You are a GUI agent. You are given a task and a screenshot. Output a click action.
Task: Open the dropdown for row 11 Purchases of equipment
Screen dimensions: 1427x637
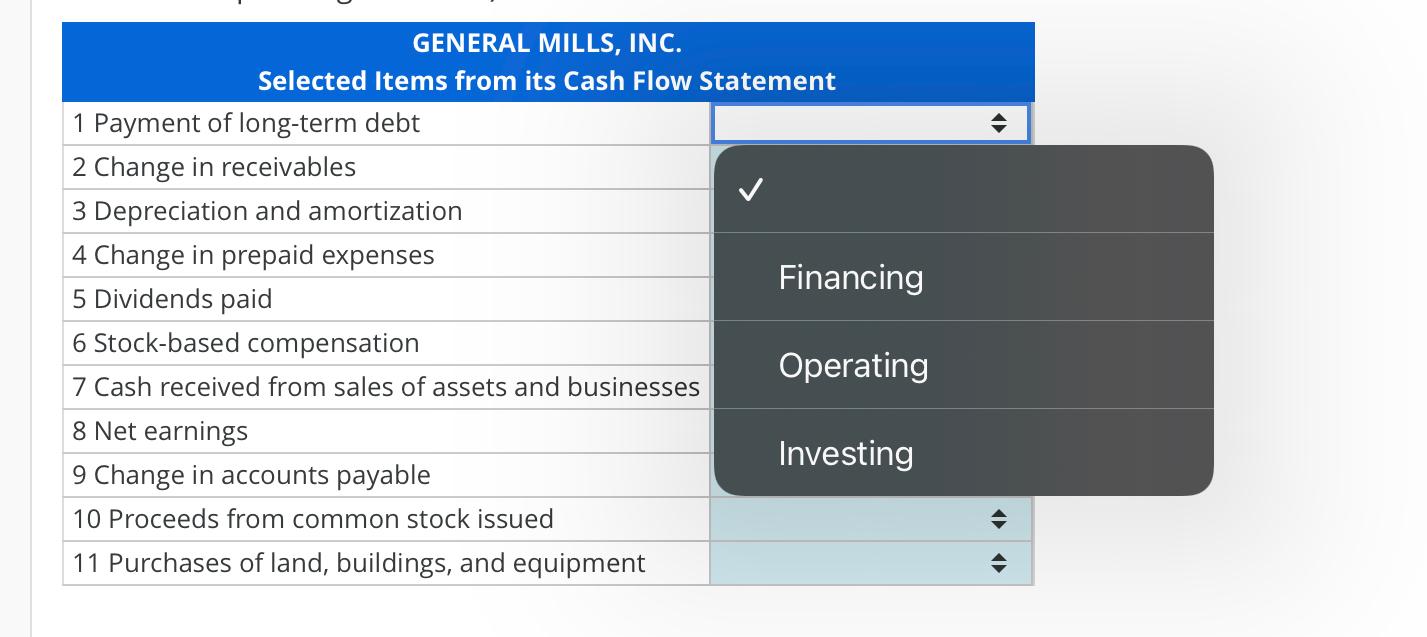(x=870, y=563)
